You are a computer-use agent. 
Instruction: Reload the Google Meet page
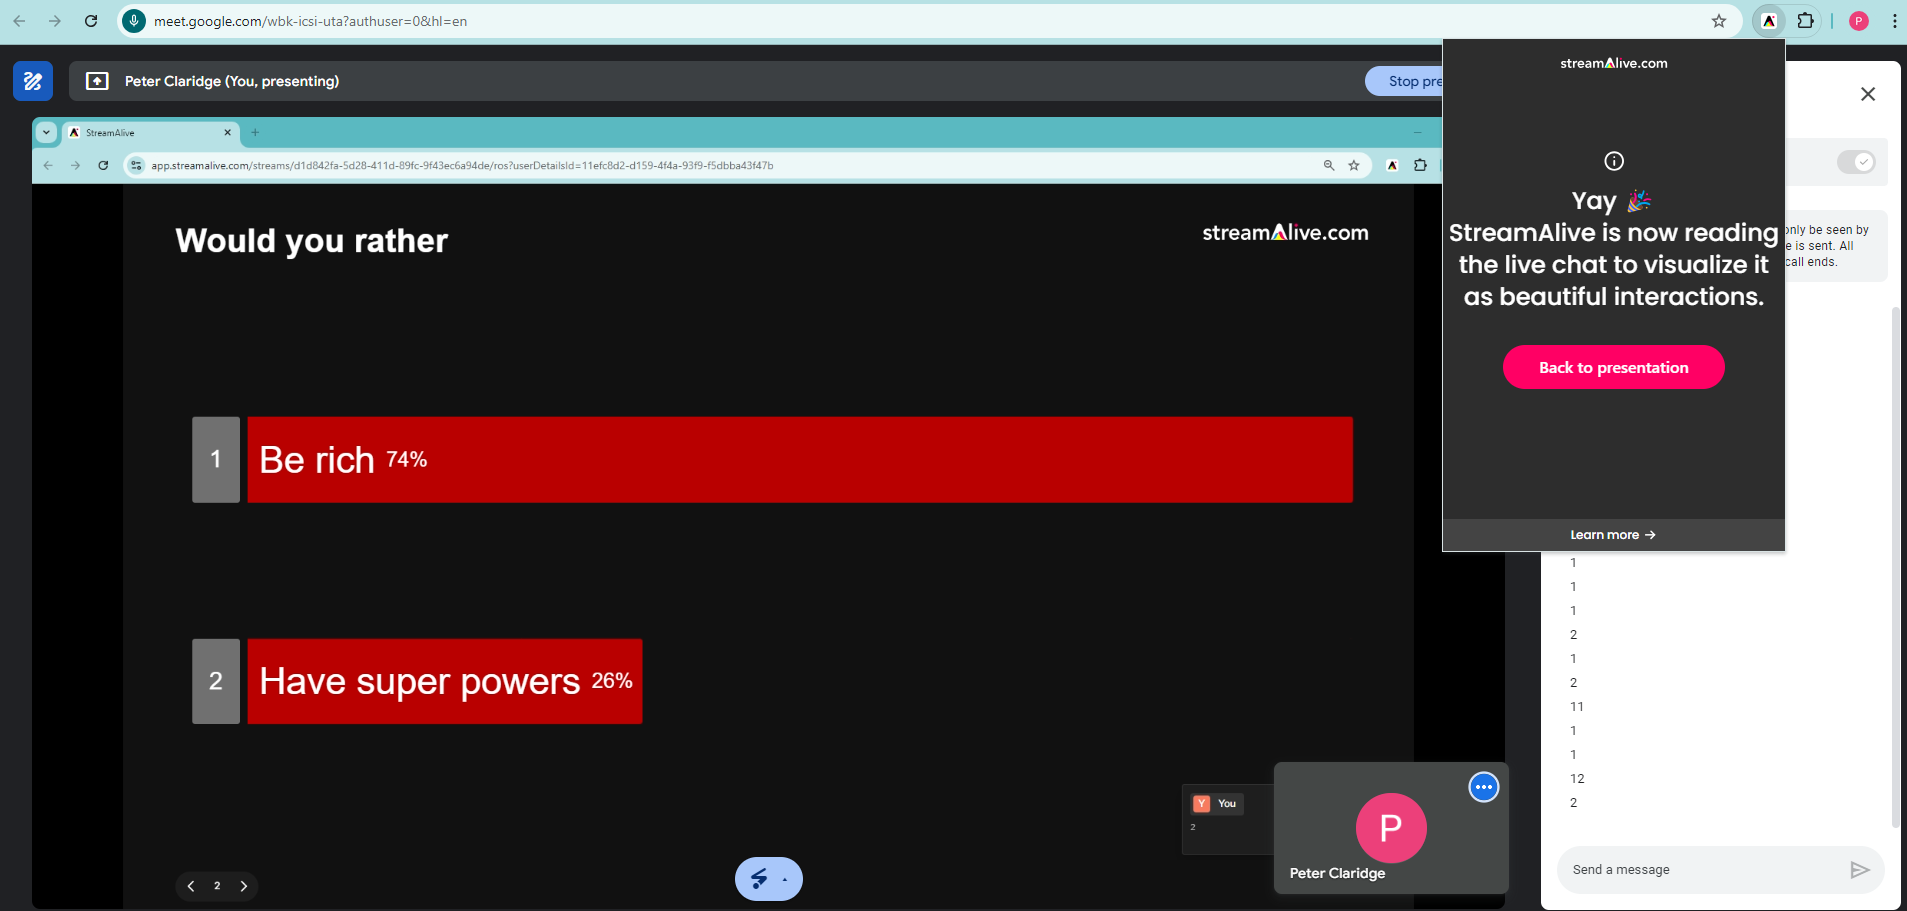click(x=91, y=21)
